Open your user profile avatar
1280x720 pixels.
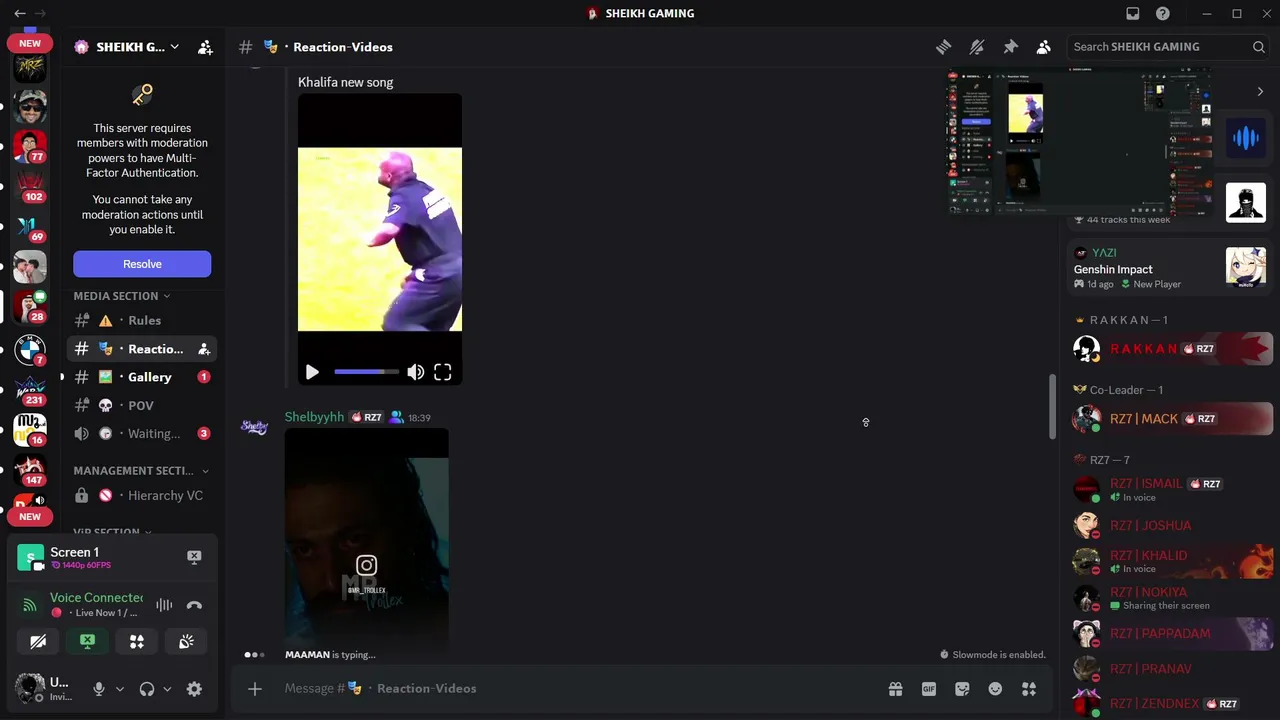click(x=30, y=688)
